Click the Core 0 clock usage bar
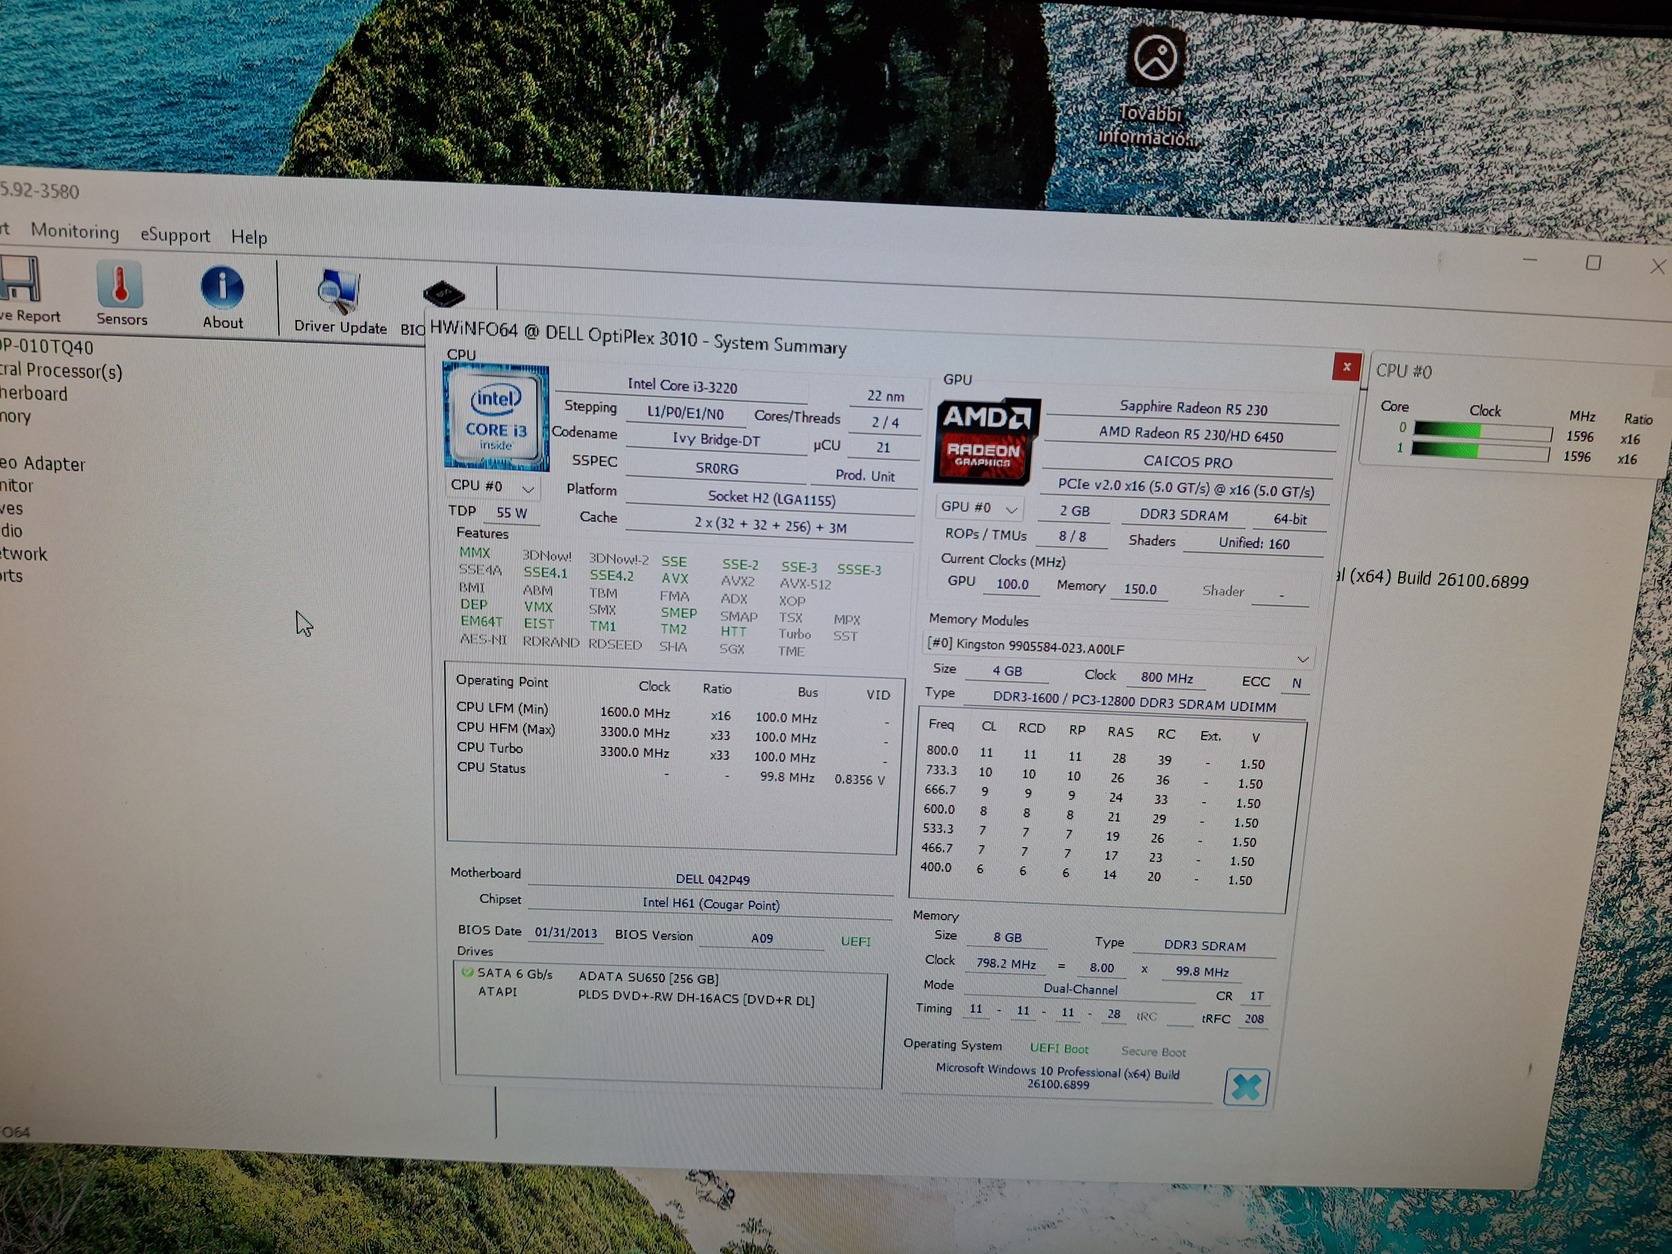This screenshot has height=1254, width=1672. coord(1483,431)
